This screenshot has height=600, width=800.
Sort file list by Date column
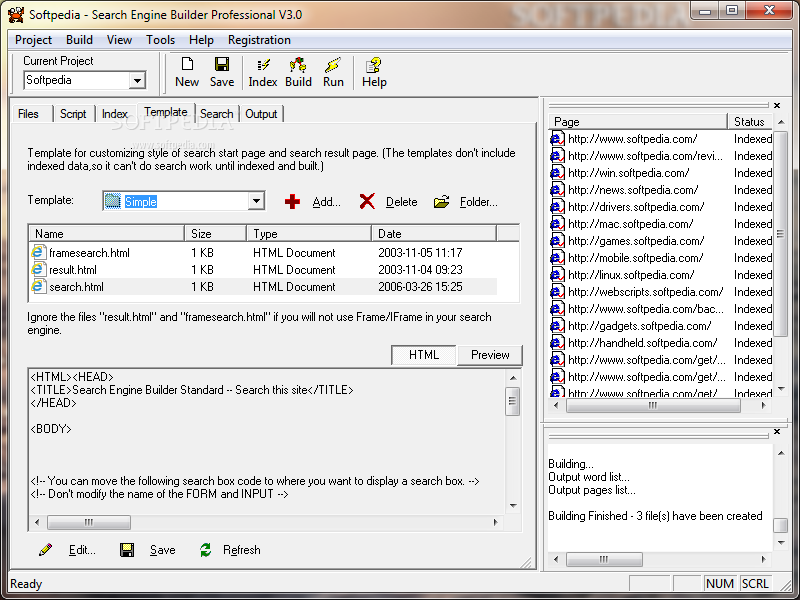[x=433, y=234]
